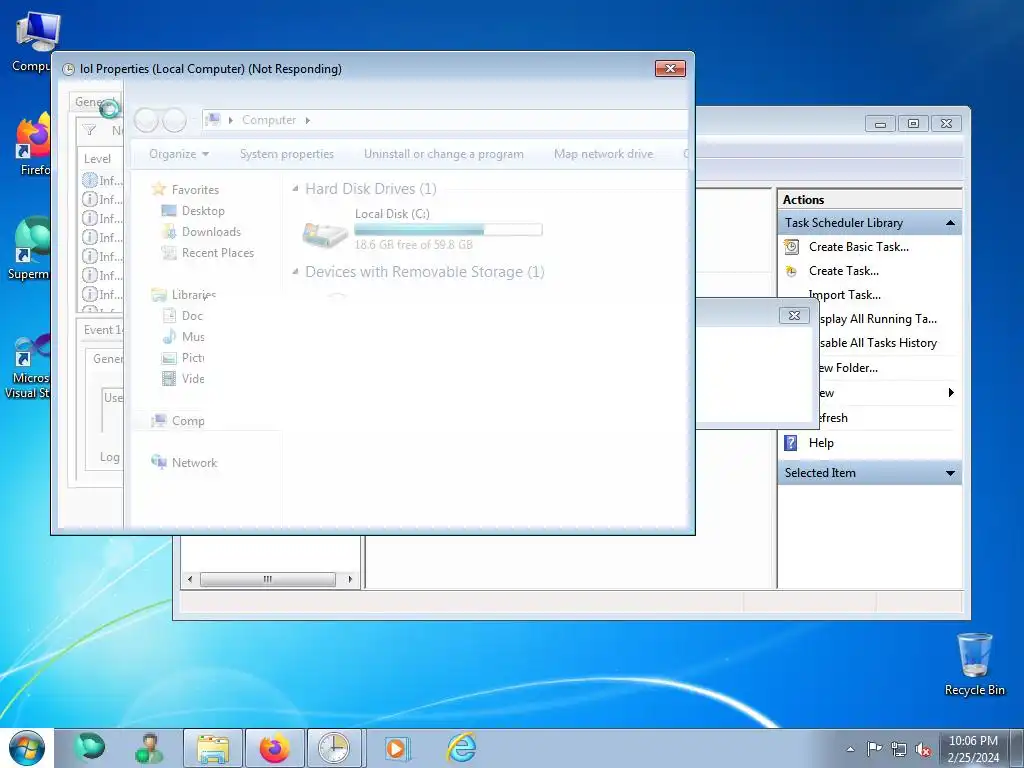Show hidden tray icons arrow
The image size is (1024, 768).
[850, 749]
